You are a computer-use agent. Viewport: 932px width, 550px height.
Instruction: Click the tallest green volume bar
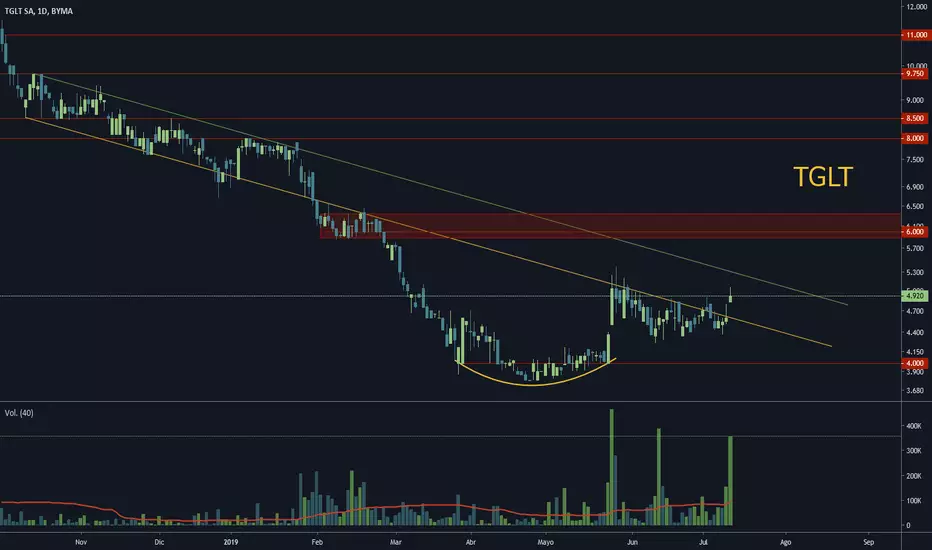point(612,467)
